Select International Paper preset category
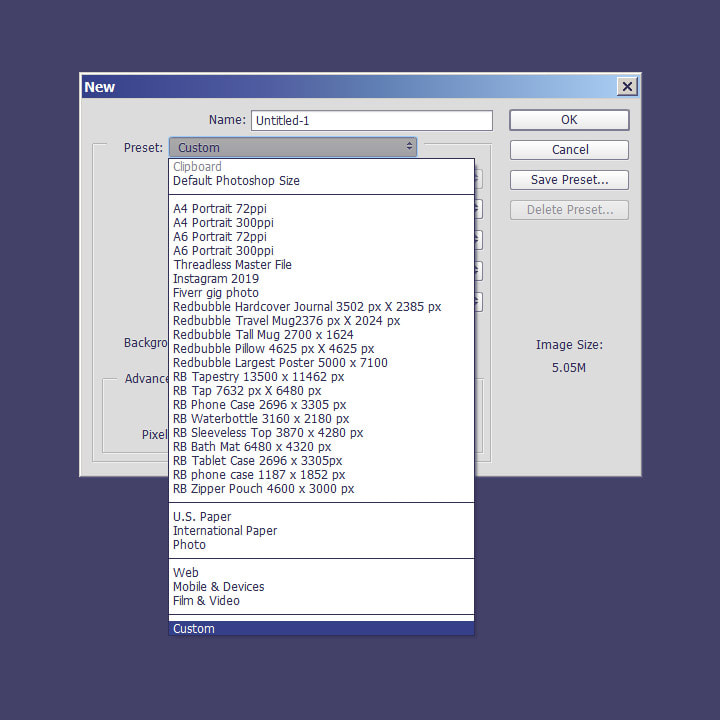Image resolution: width=720 pixels, height=720 pixels. pyautogui.click(x=321, y=531)
